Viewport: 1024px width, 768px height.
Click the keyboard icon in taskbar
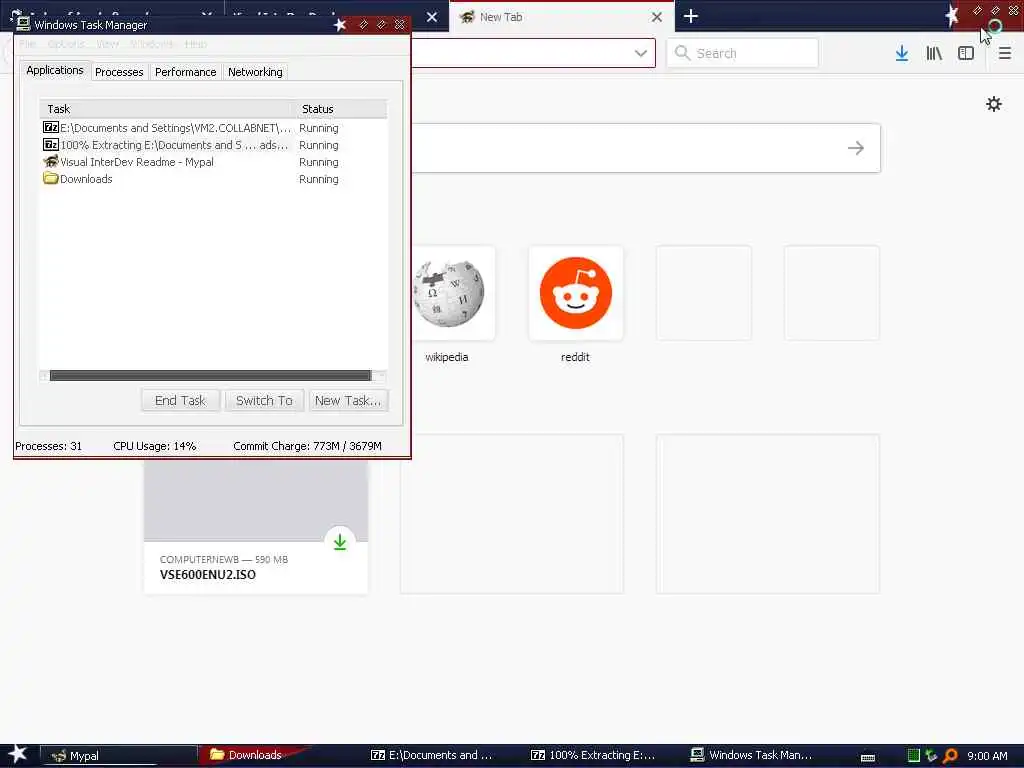coord(867,758)
